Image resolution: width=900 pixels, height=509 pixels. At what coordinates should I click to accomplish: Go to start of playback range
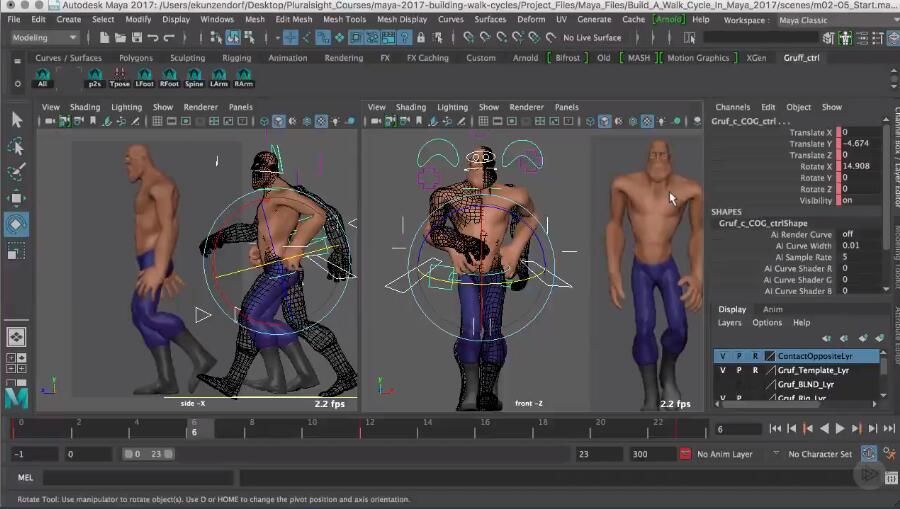point(775,429)
